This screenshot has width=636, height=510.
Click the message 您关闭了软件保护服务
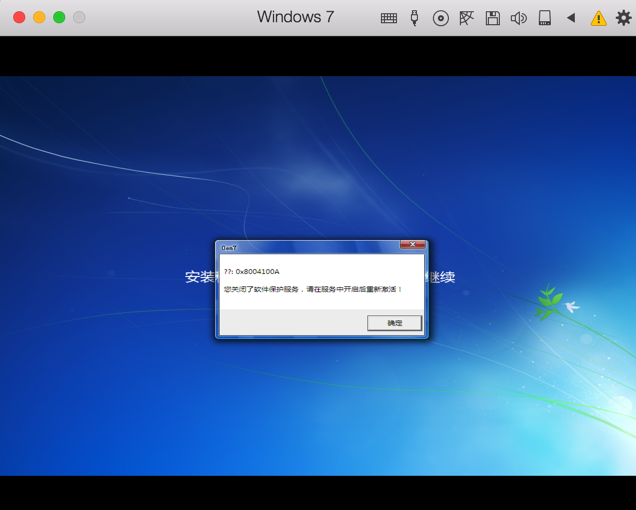pos(261,289)
